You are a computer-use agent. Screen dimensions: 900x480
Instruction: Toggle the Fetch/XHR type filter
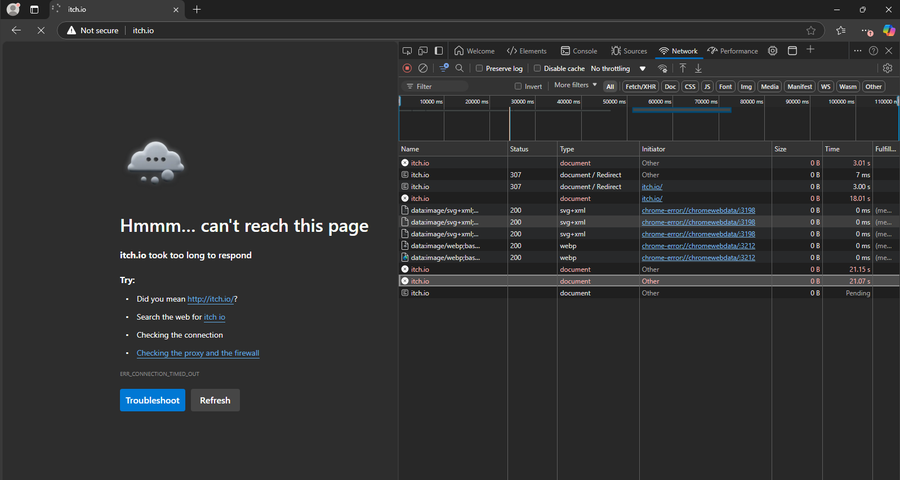(641, 87)
